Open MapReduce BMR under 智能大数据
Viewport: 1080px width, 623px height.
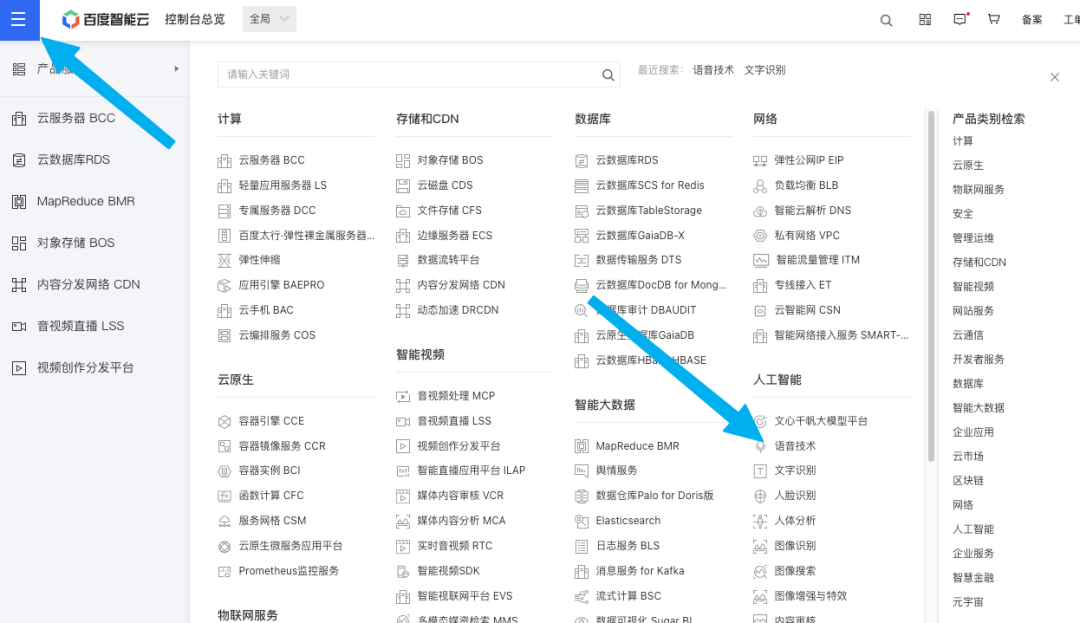(x=637, y=446)
